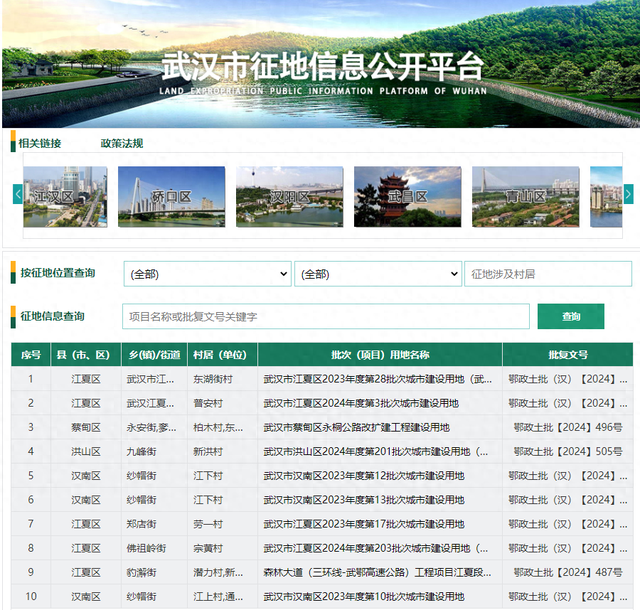The width and height of the screenshot is (640, 610).
Task: Click approval number 鄂政土批【2024】487号
Action: coord(568,572)
